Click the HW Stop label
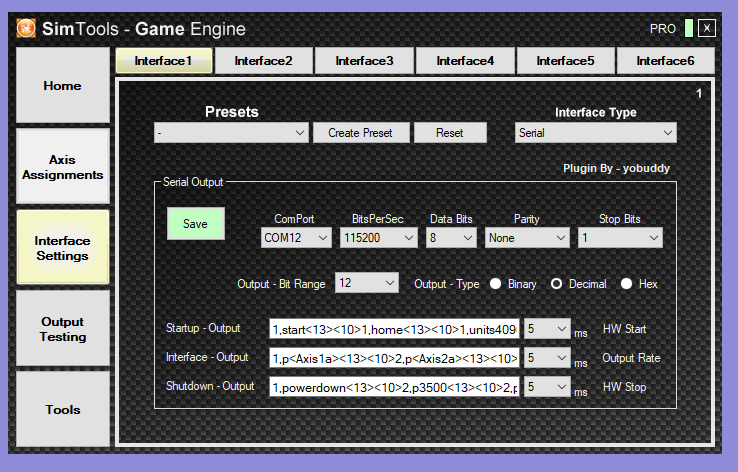The image size is (738, 472). (x=625, y=387)
